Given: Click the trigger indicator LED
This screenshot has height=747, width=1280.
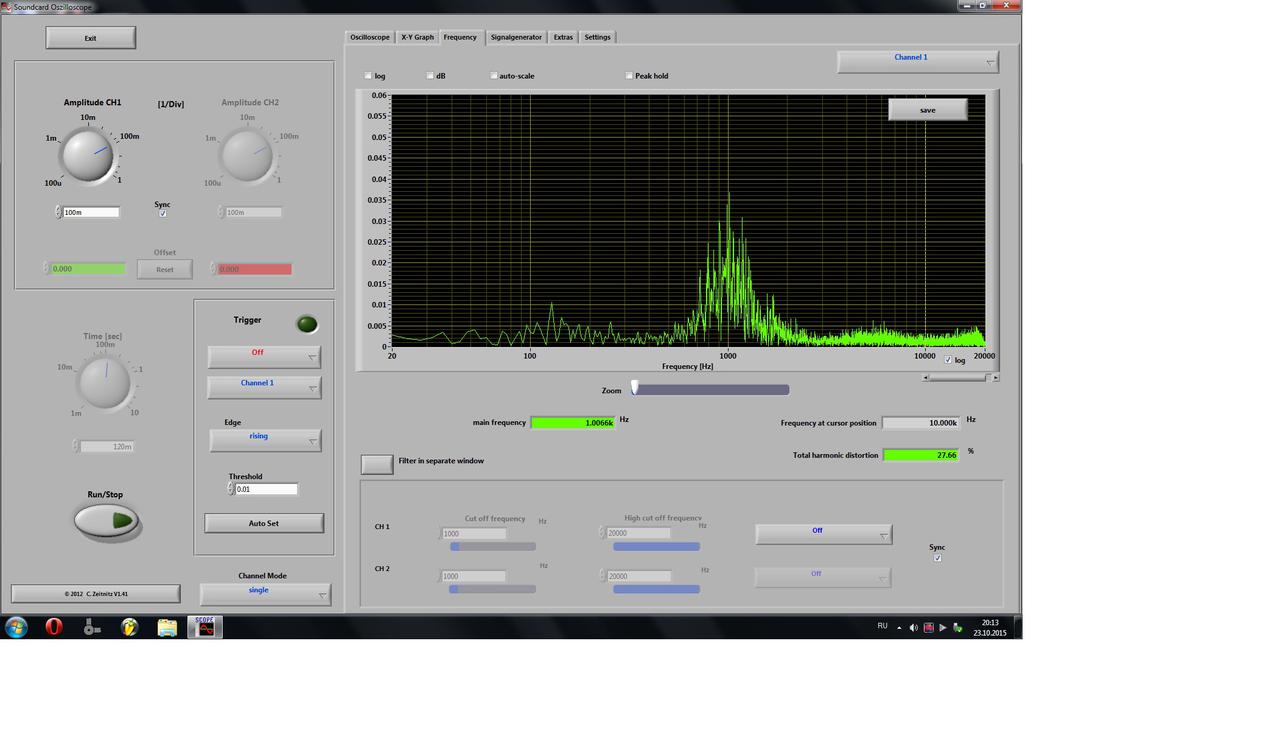Looking at the screenshot, I should (x=307, y=324).
